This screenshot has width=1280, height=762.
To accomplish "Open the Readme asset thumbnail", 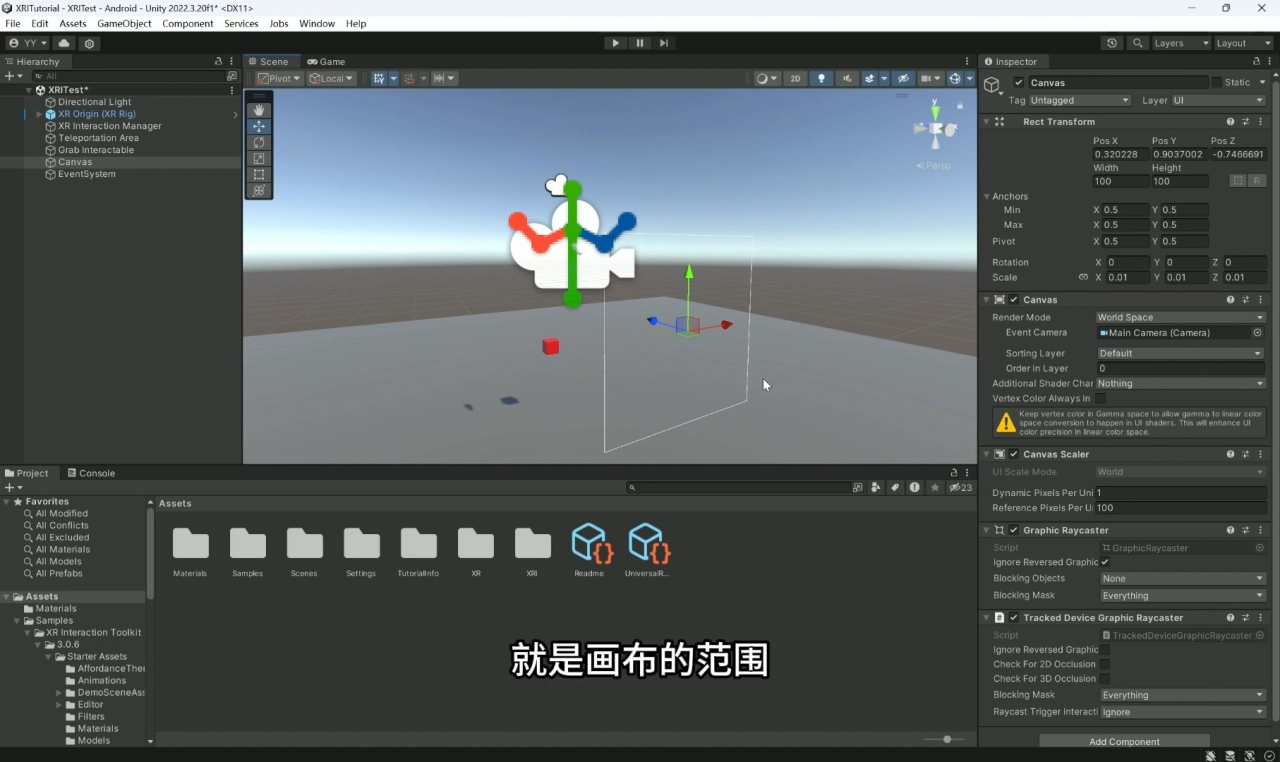I will click(592, 543).
